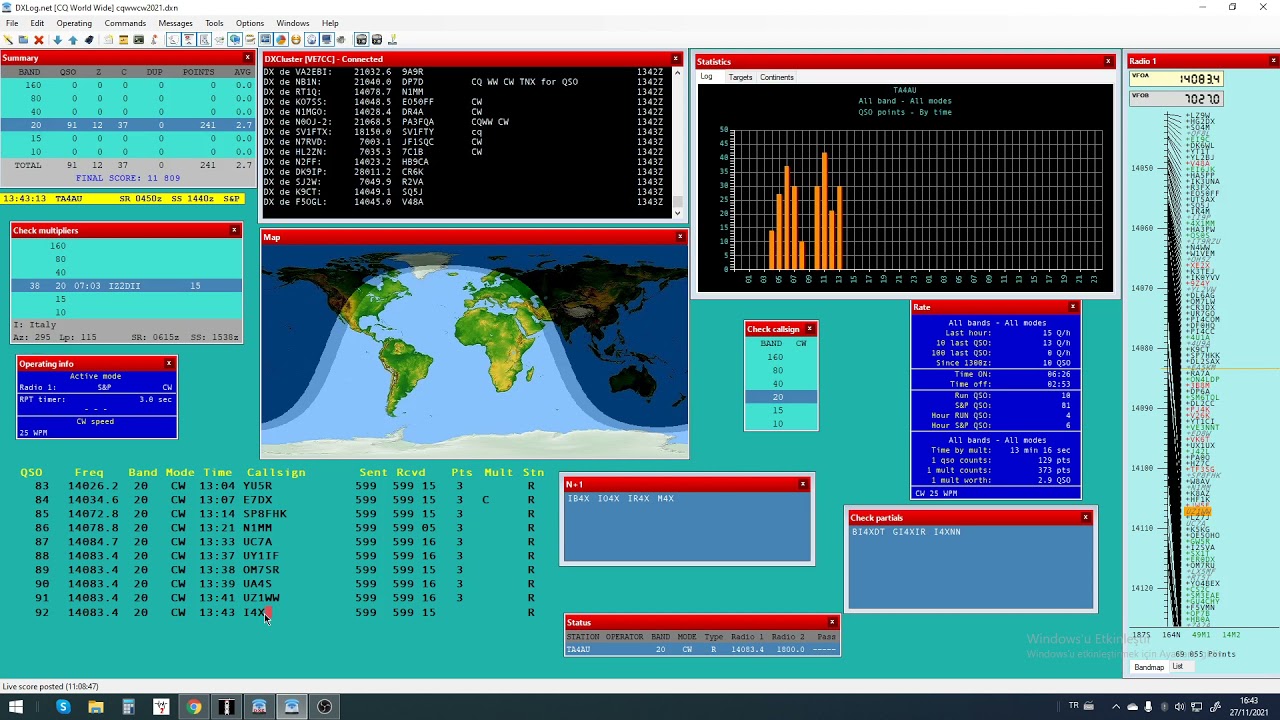The image size is (1280, 720).
Task: Click the last toolbar icon with green base
Action: pos(392,40)
